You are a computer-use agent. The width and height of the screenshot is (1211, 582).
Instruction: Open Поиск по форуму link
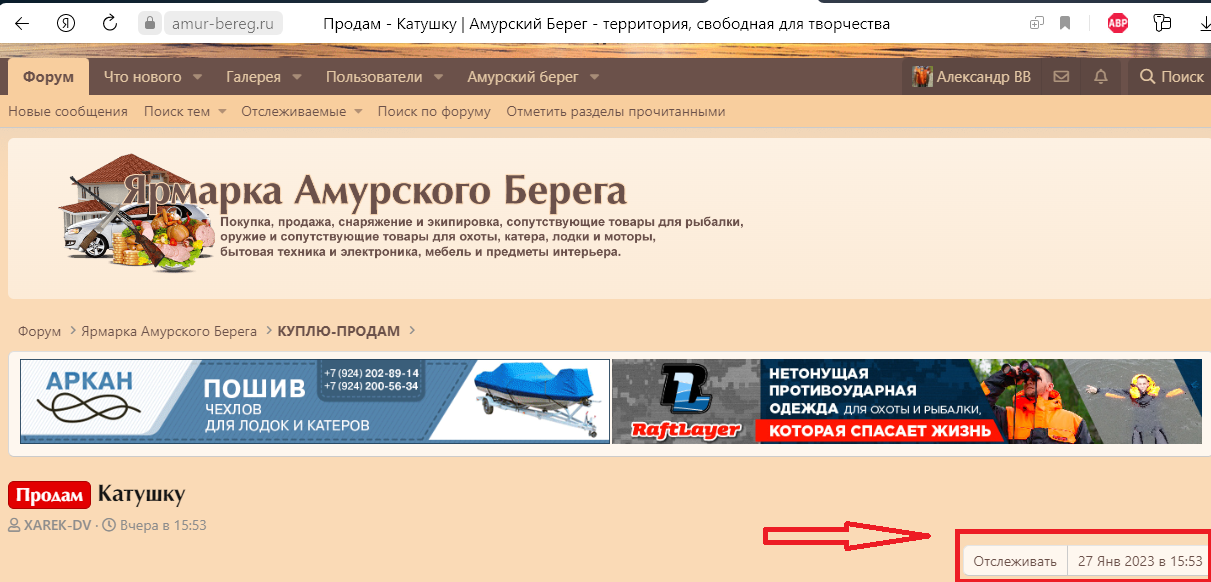[x=434, y=111]
